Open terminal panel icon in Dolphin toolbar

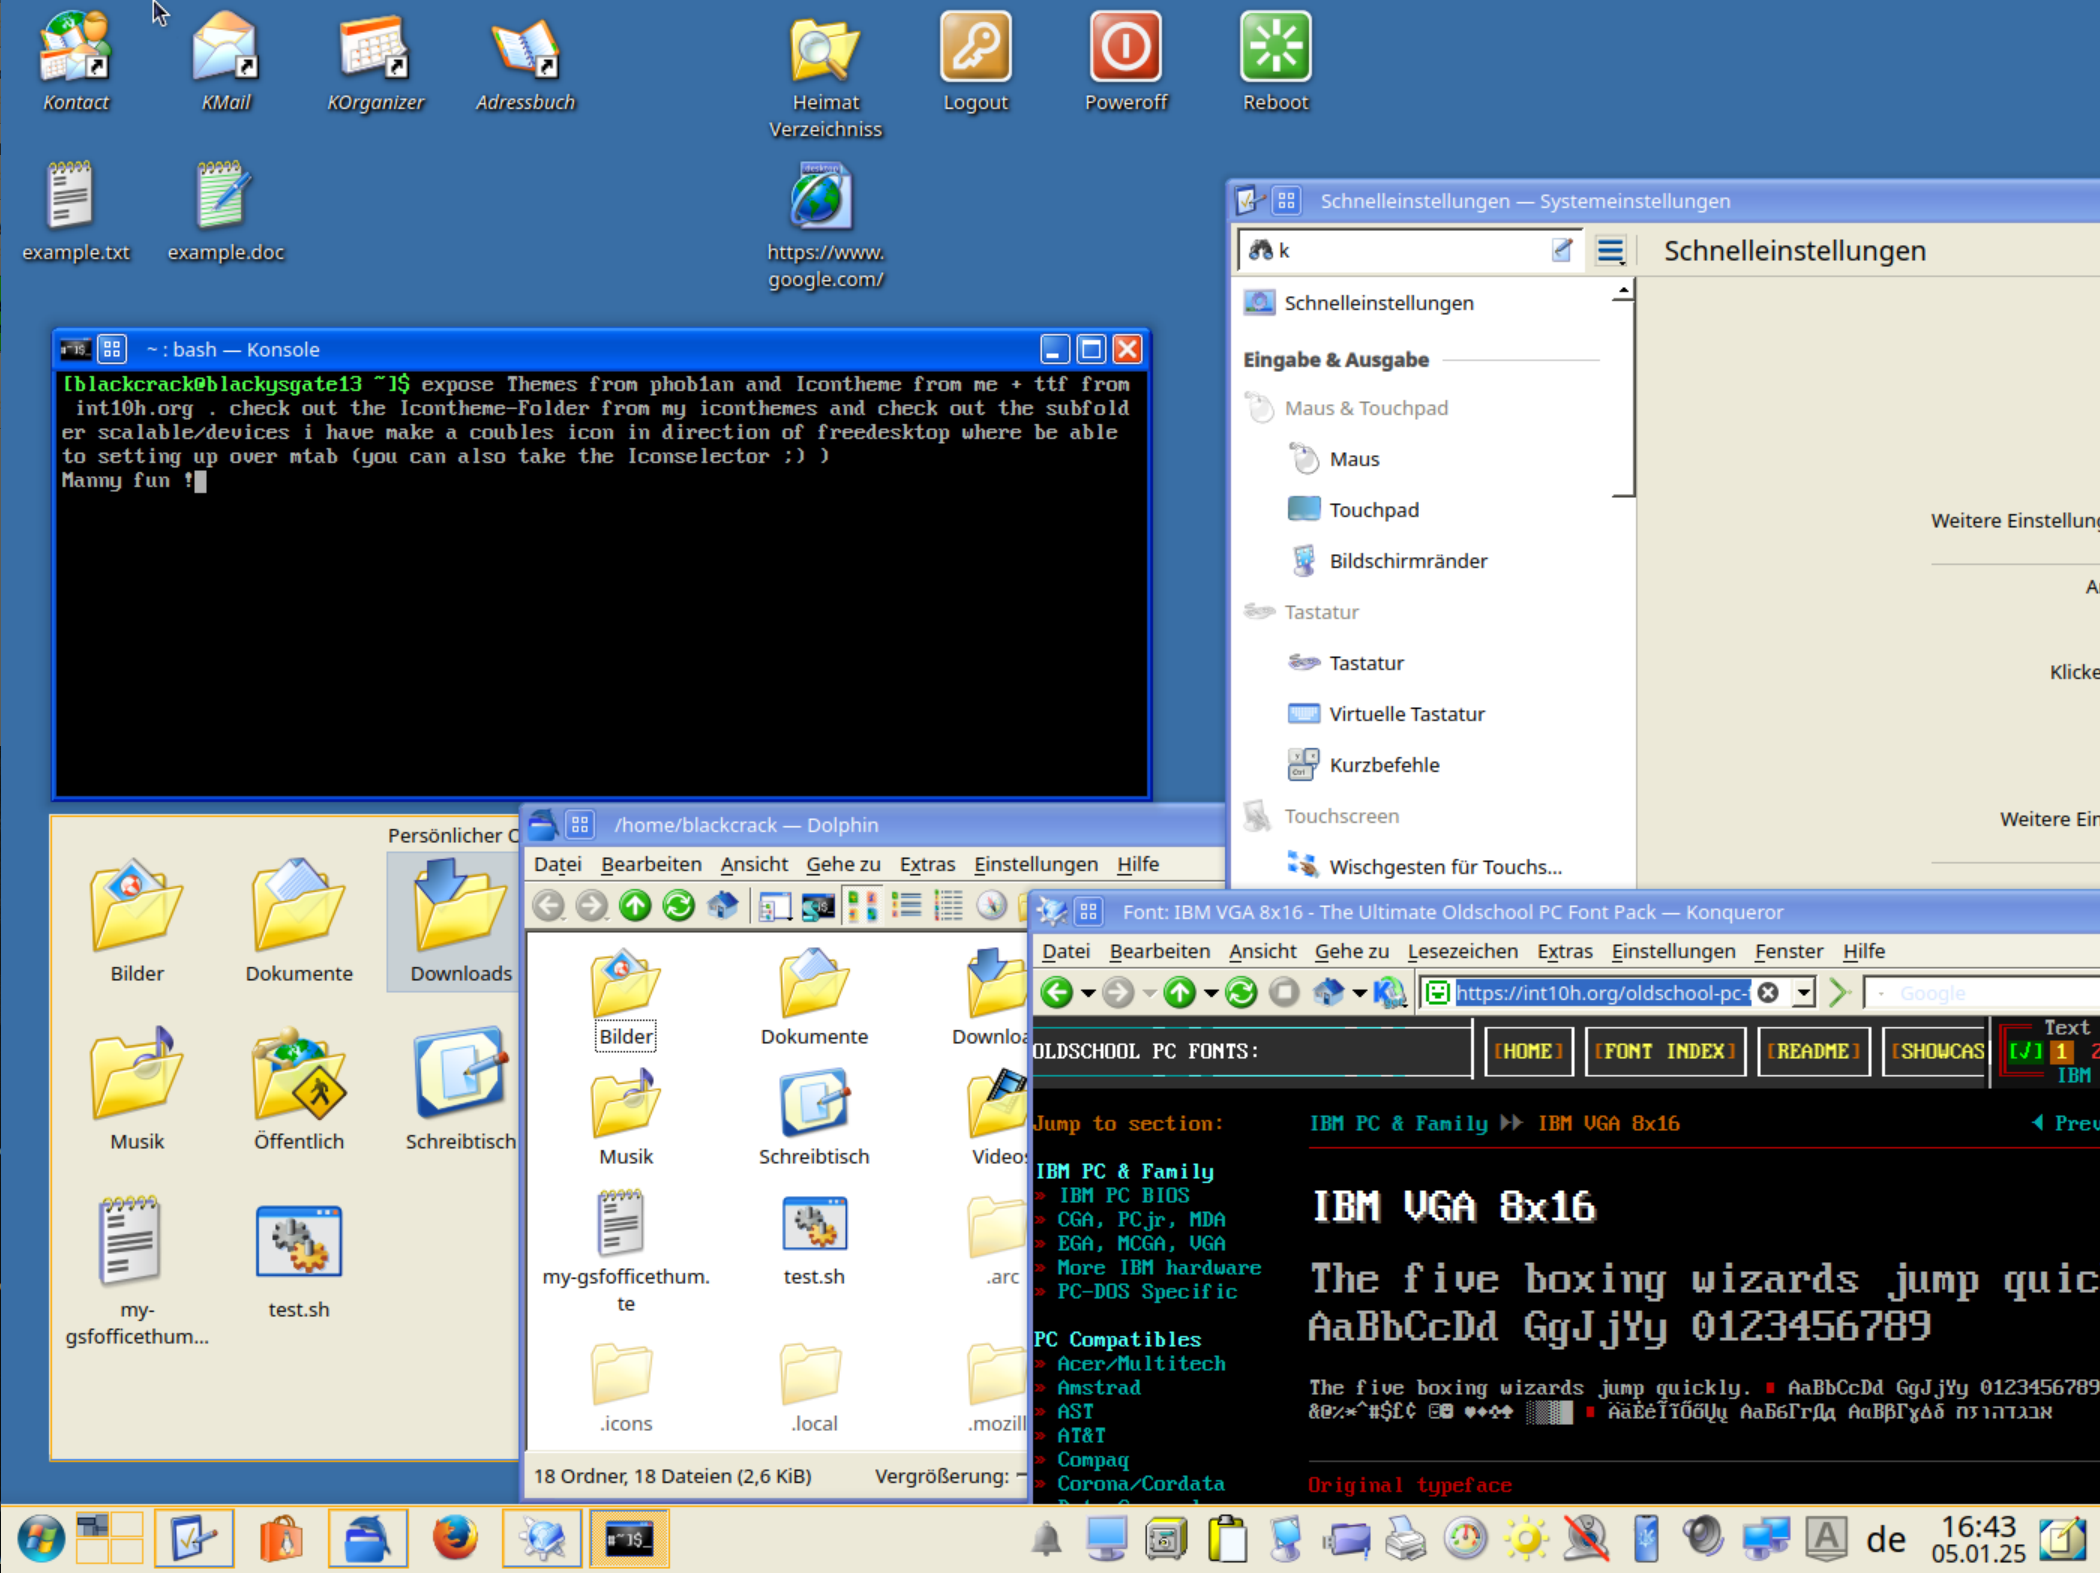pos(818,907)
